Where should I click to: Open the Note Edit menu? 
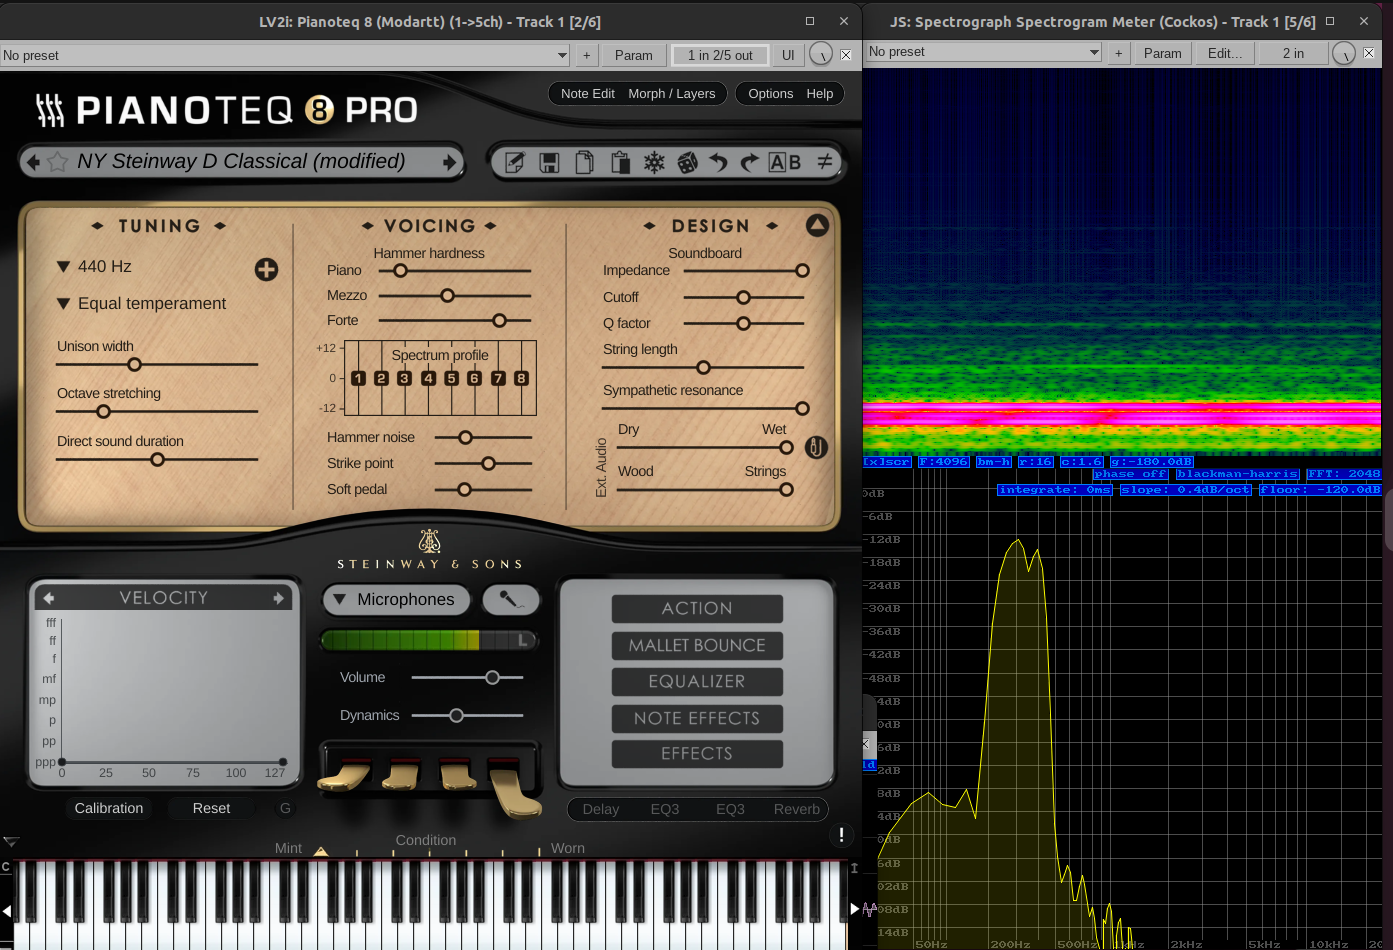588,93
